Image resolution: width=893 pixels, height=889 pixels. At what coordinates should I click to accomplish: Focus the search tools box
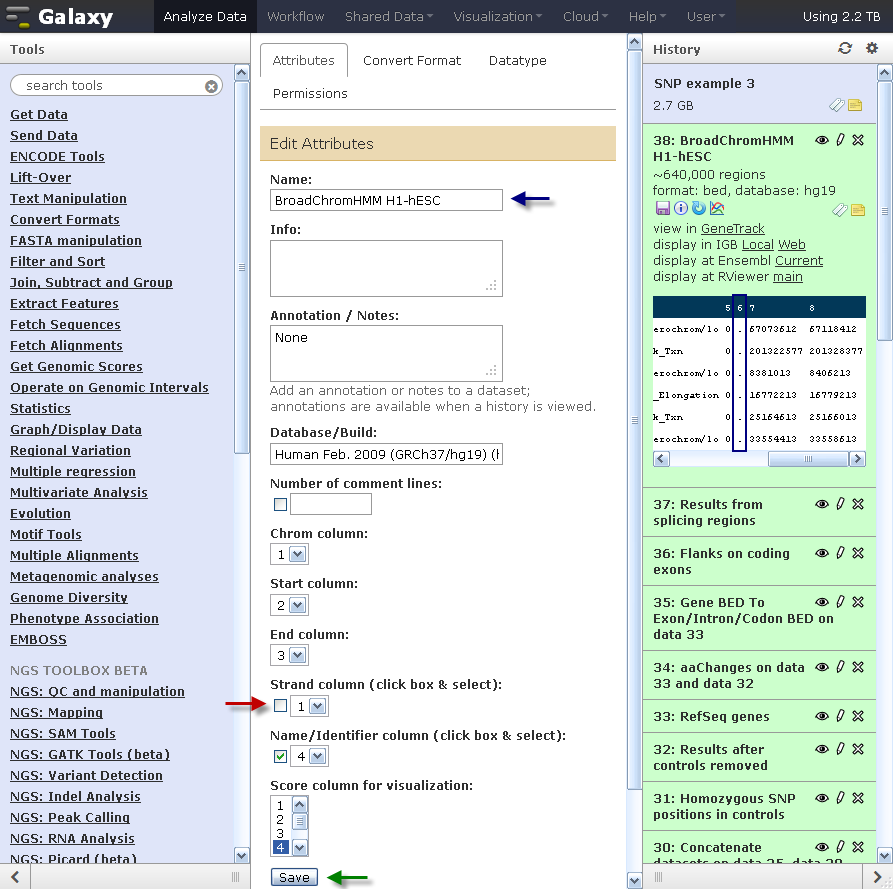(x=116, y=85)
